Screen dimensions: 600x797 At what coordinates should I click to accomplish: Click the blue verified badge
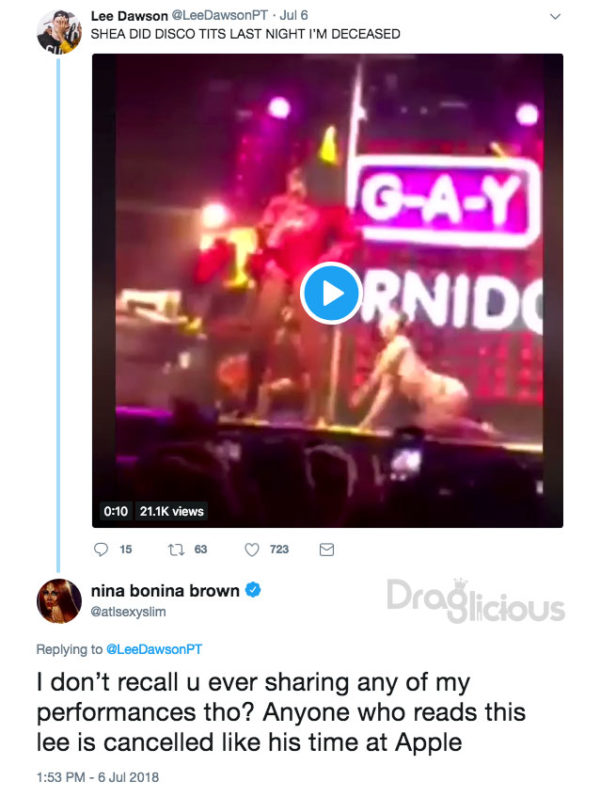[x=253, y=590]
